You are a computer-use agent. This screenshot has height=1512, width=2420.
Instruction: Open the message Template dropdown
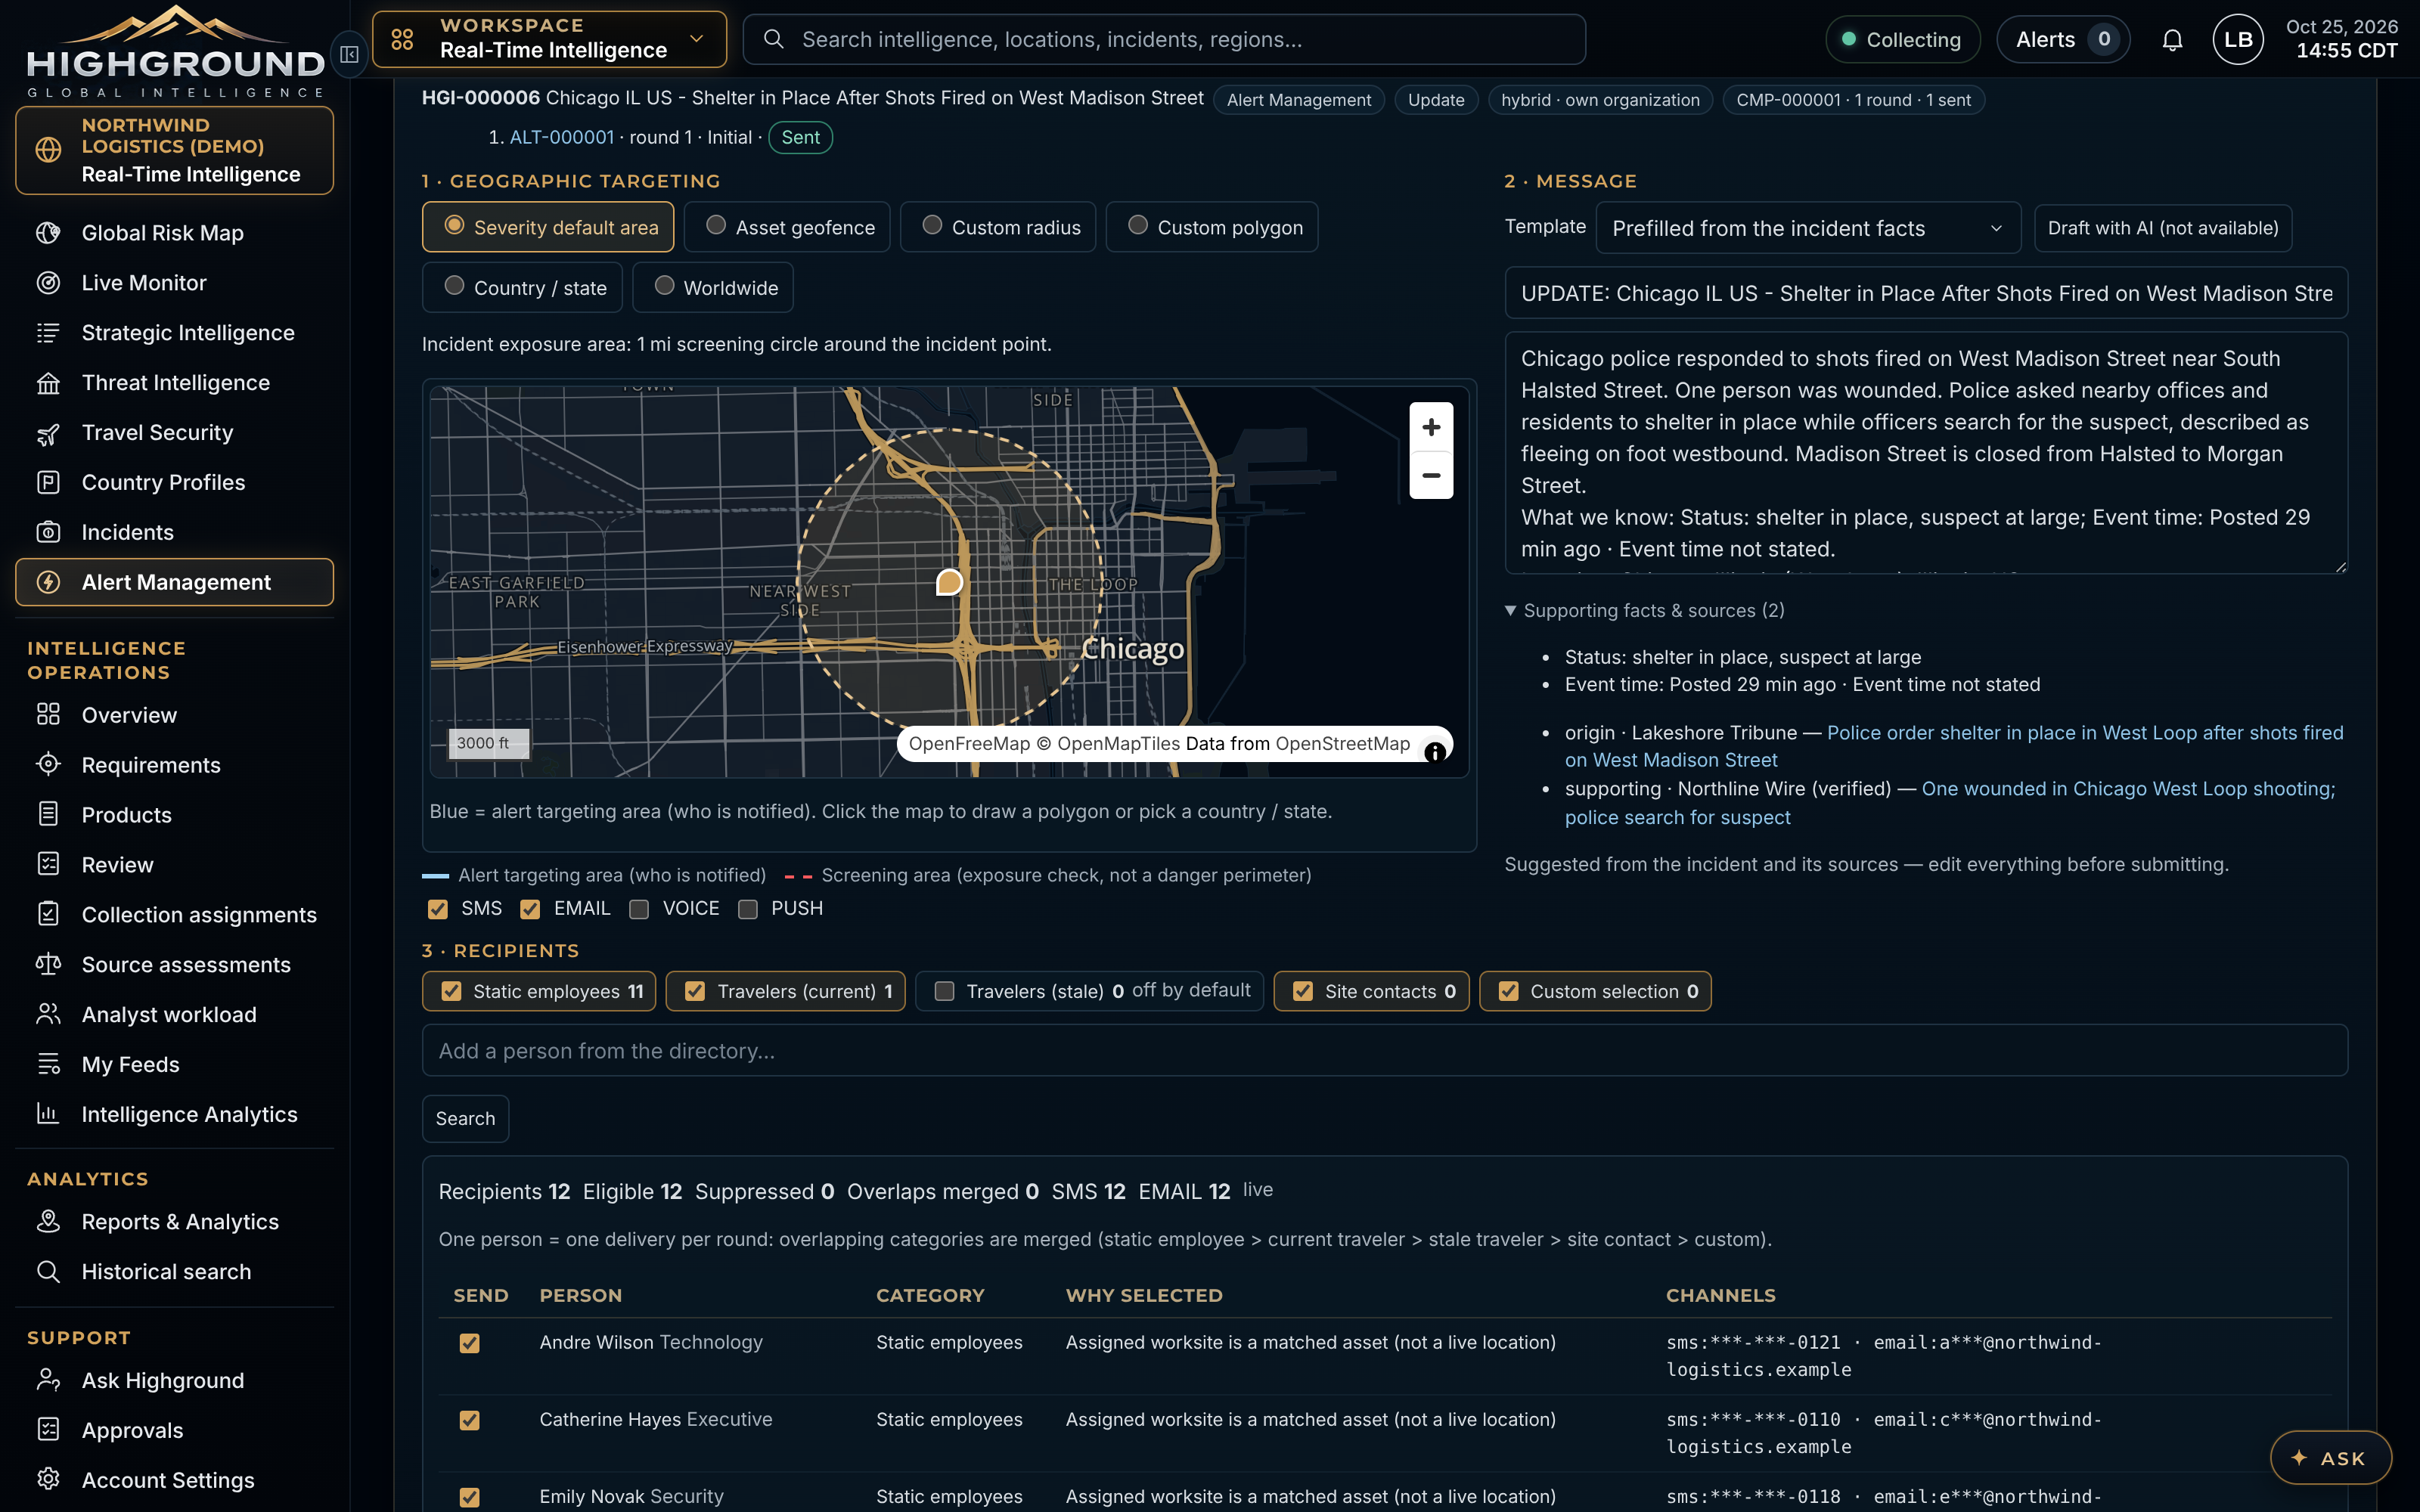click(1808, 228)
